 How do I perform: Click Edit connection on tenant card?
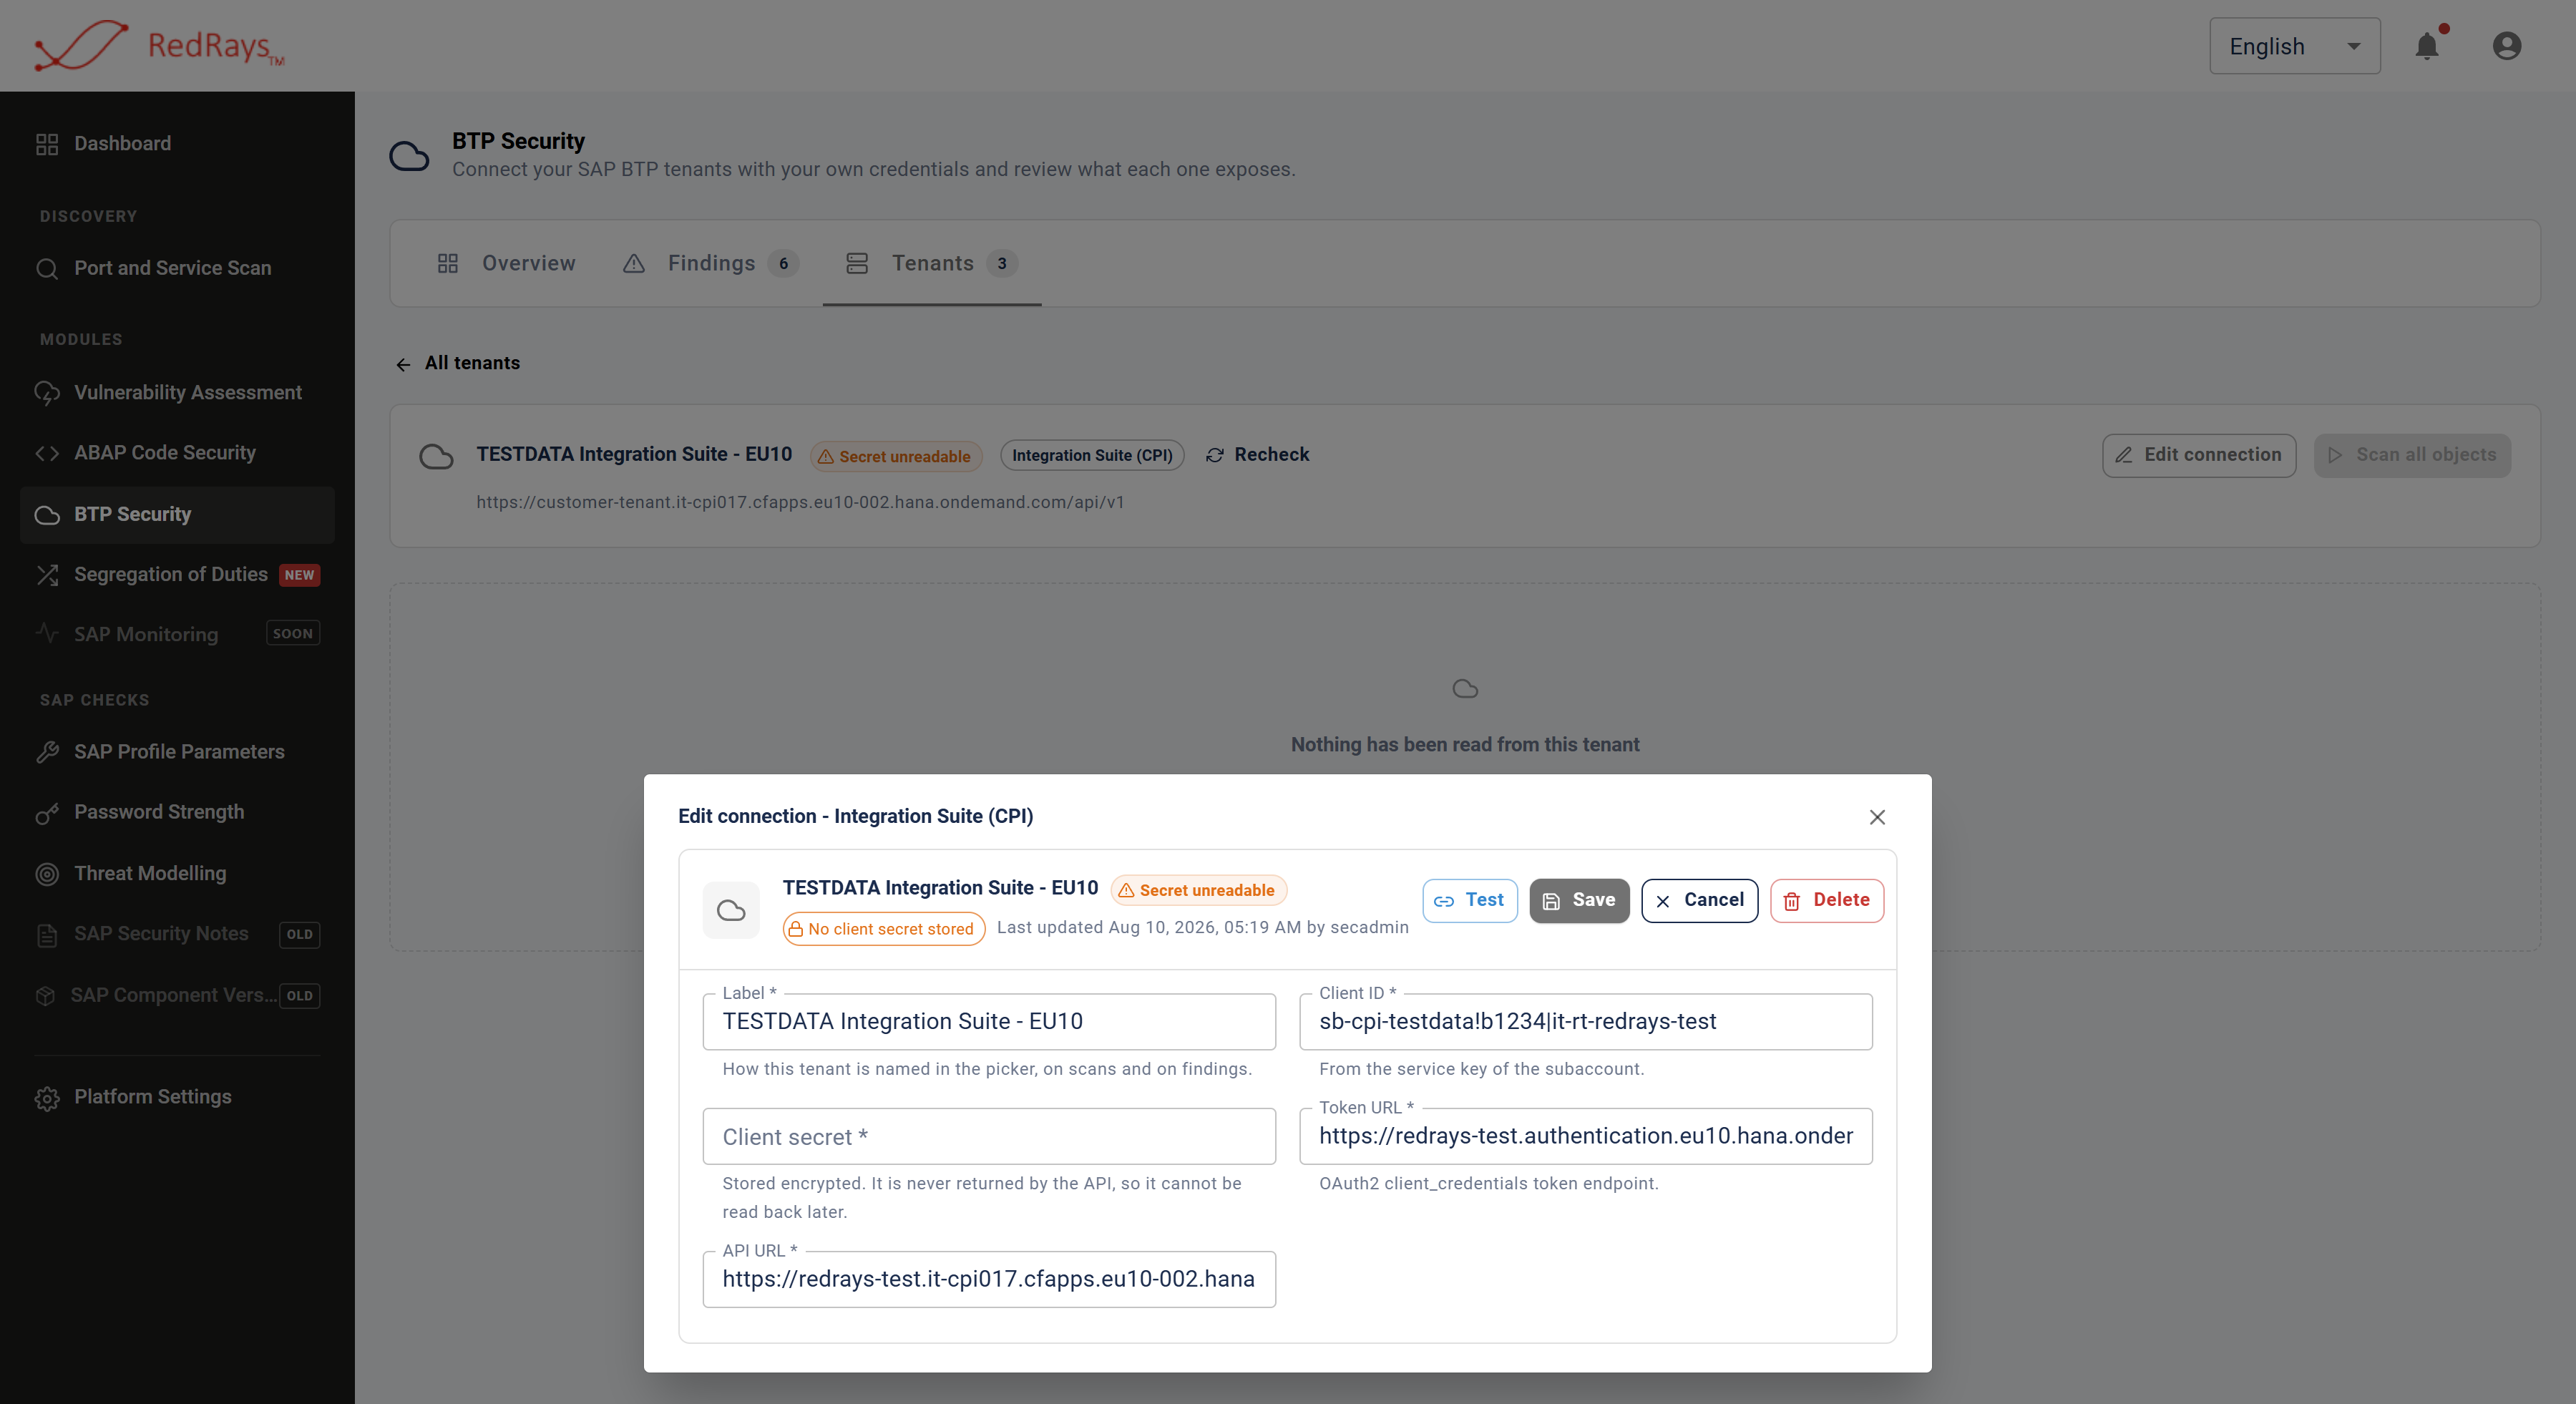click(2199, 455)
